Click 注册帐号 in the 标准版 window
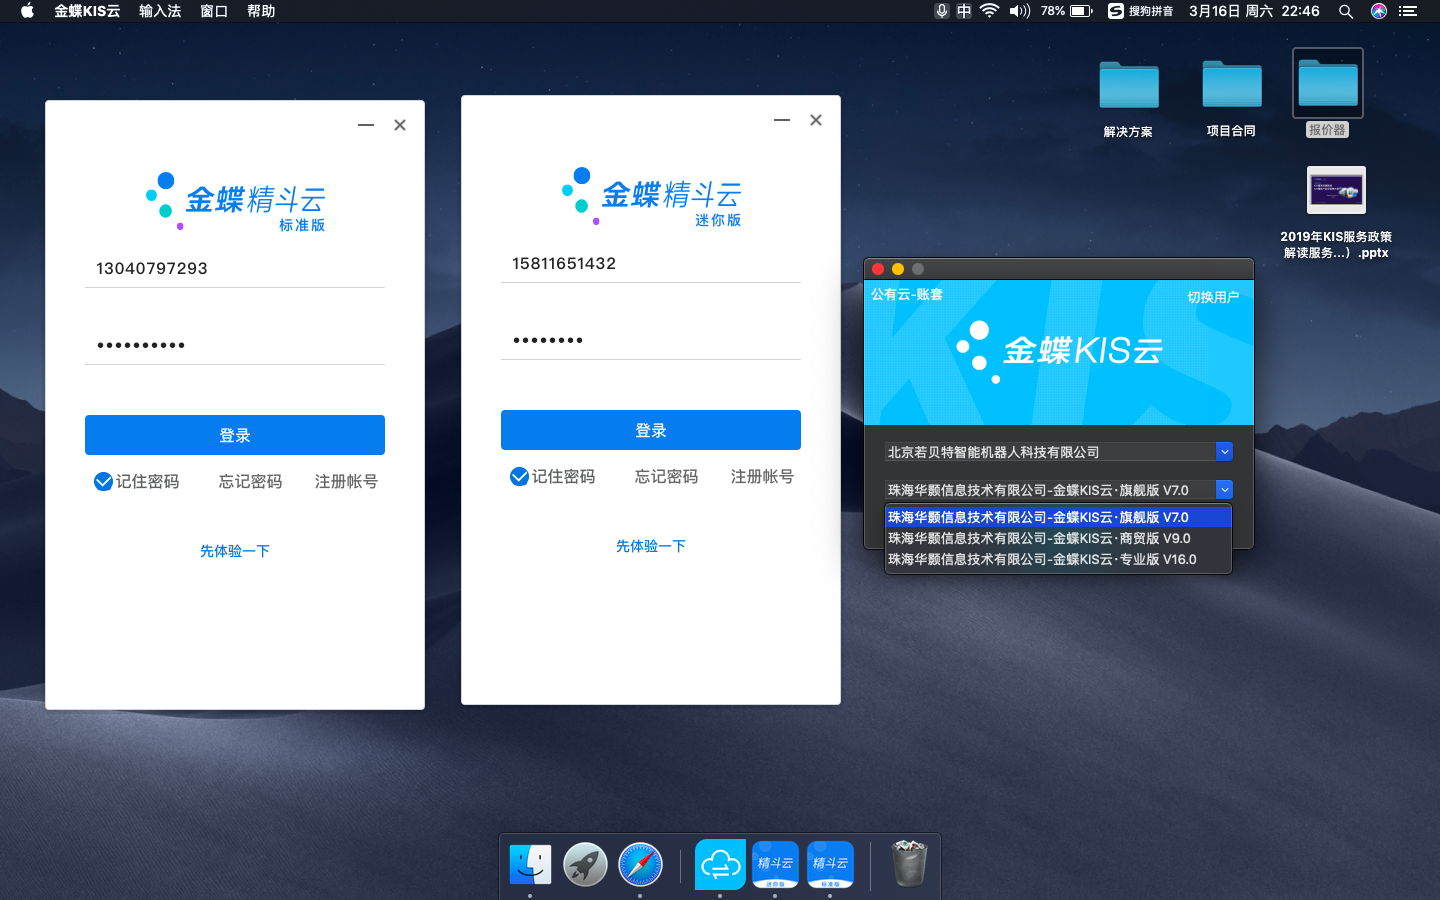Screen dimensions: 1440x900 pos(346,482)
